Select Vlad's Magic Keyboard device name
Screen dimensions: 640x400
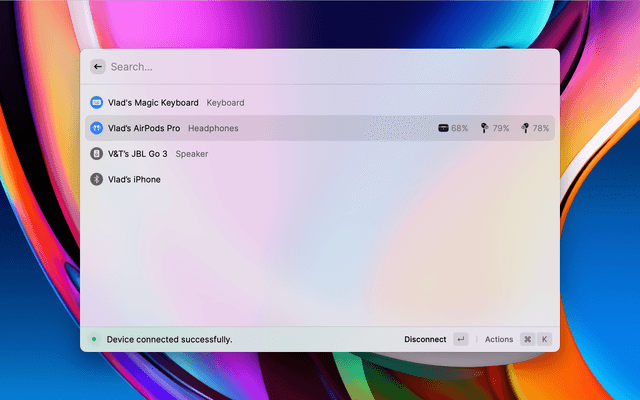pos(154,102)
